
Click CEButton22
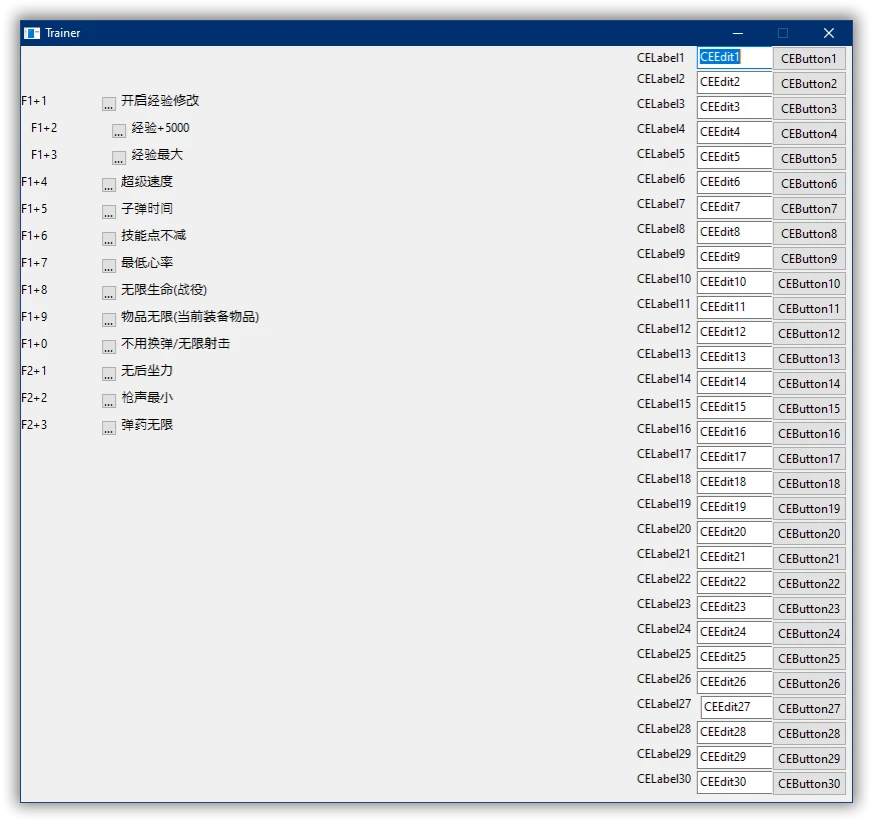[x=809, y=584]
